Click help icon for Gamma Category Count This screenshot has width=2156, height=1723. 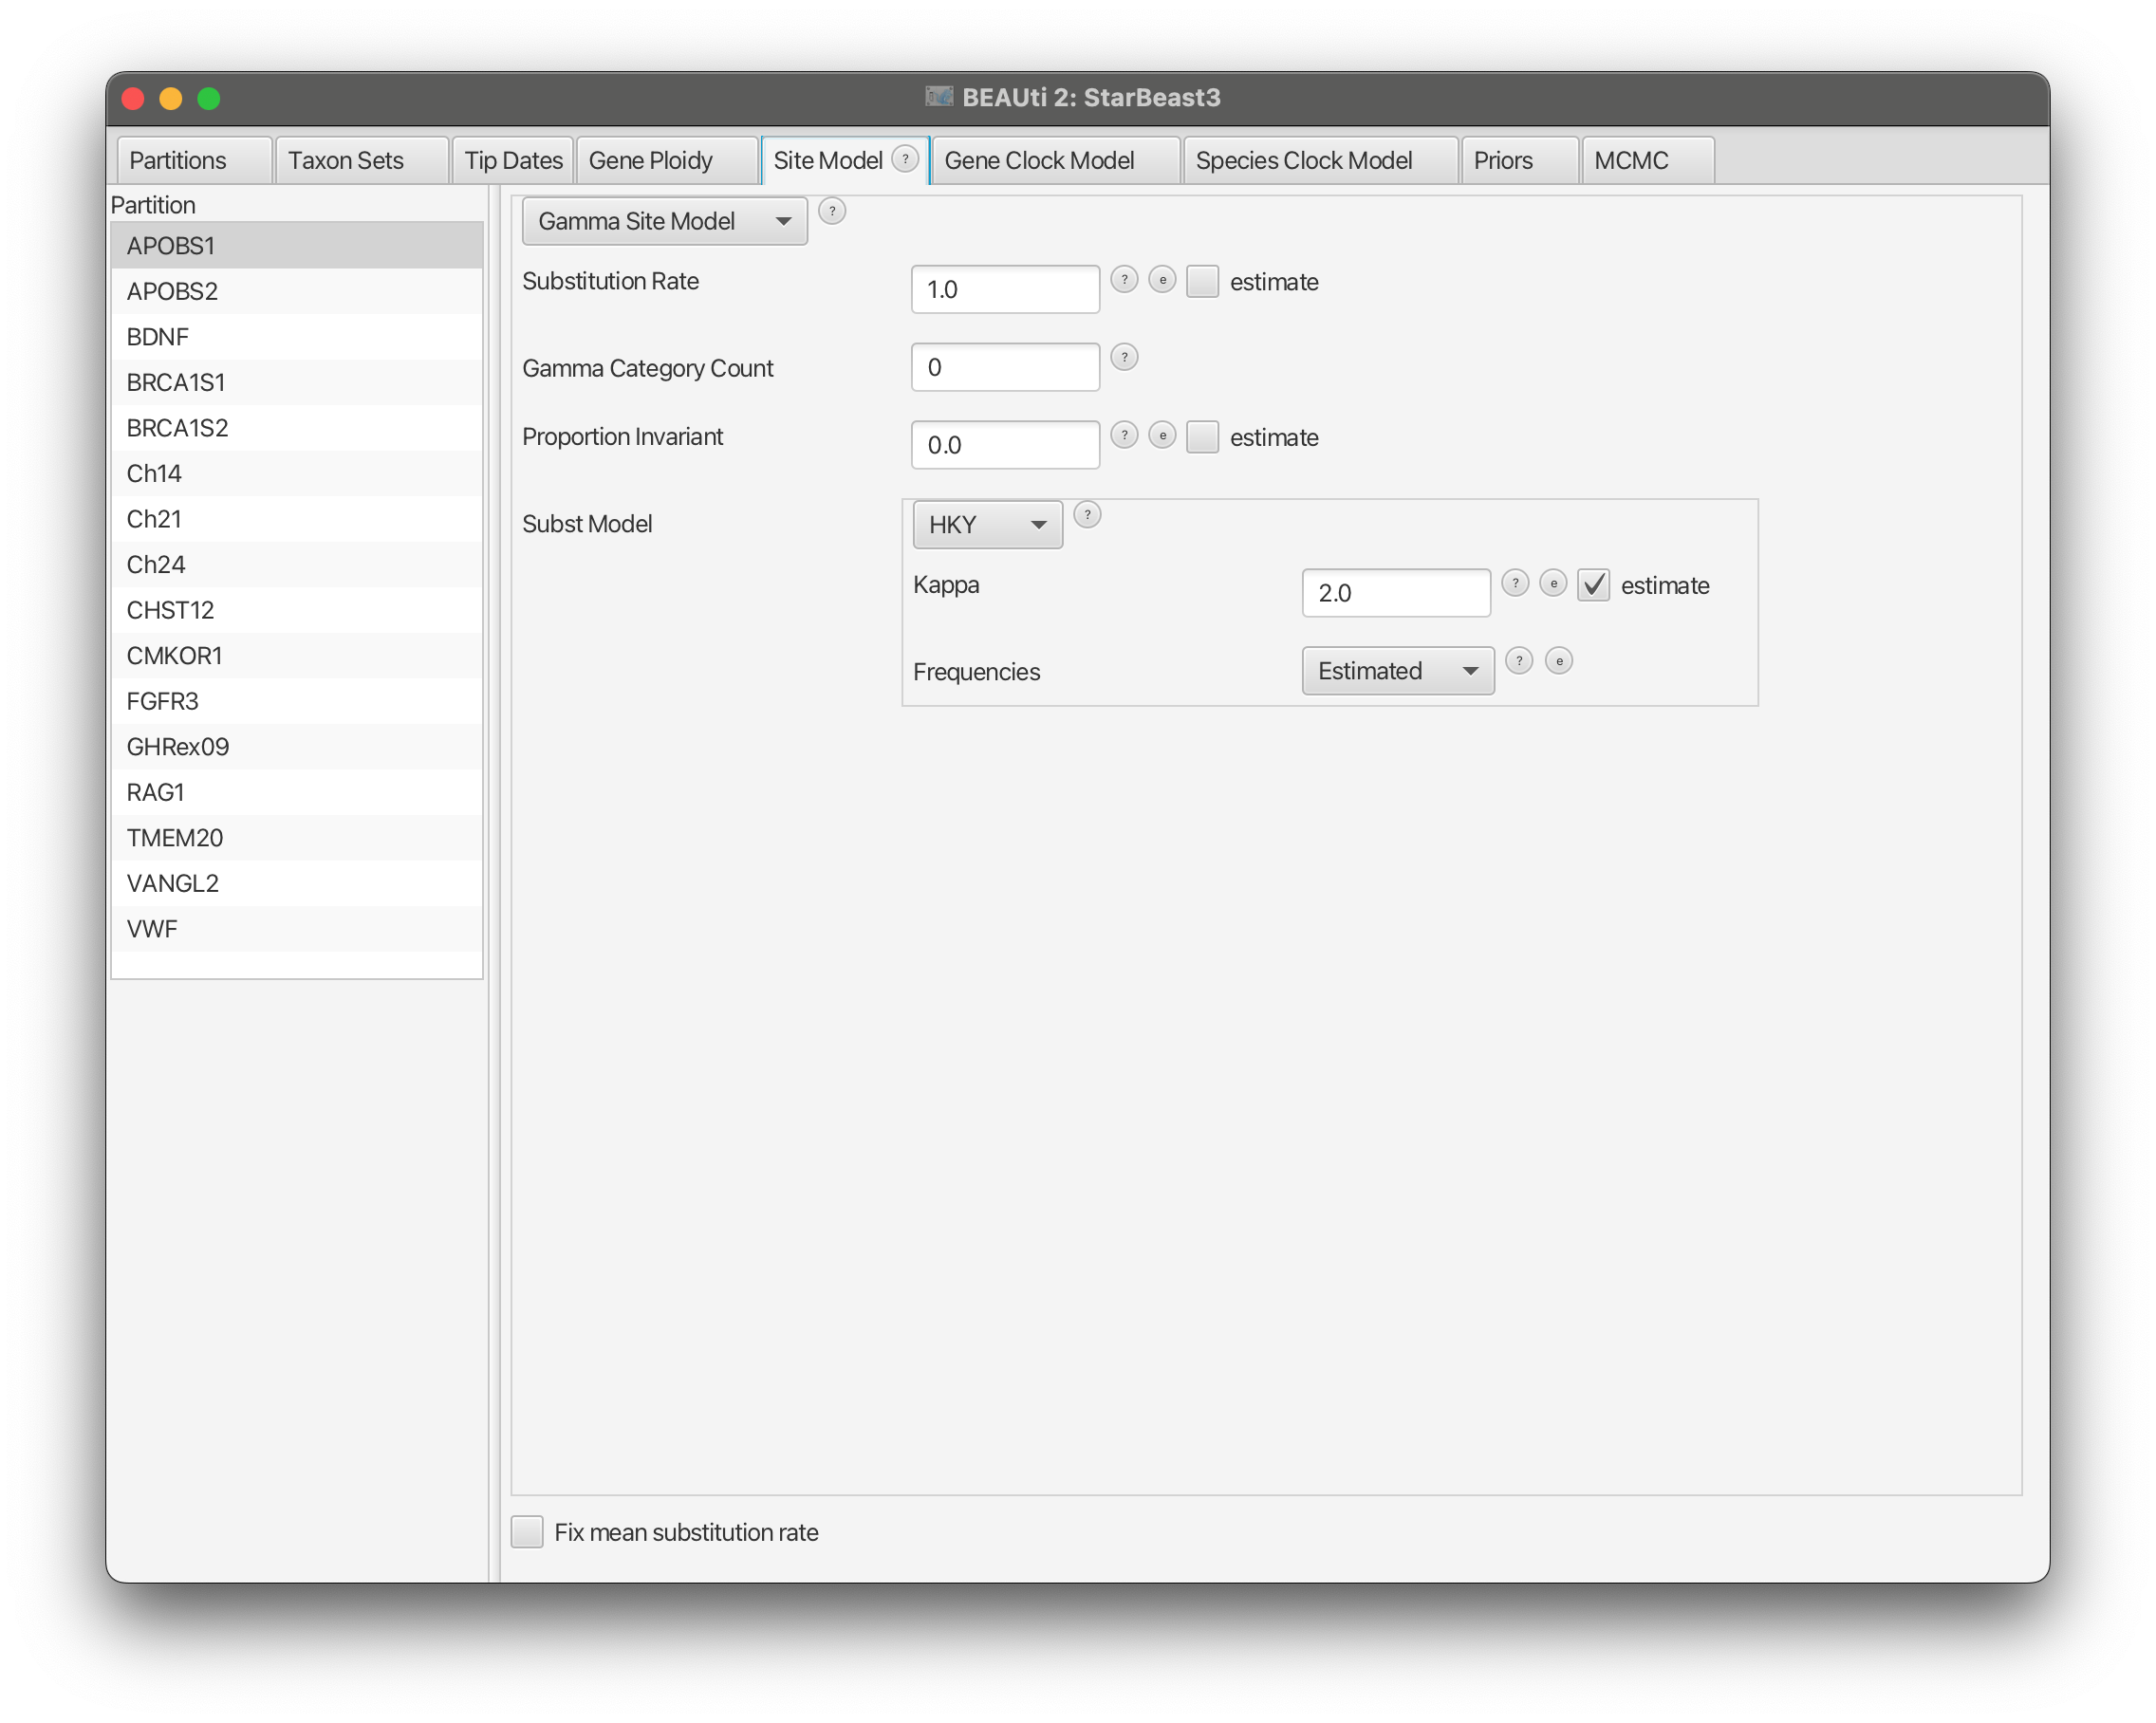click(1124, 357)
